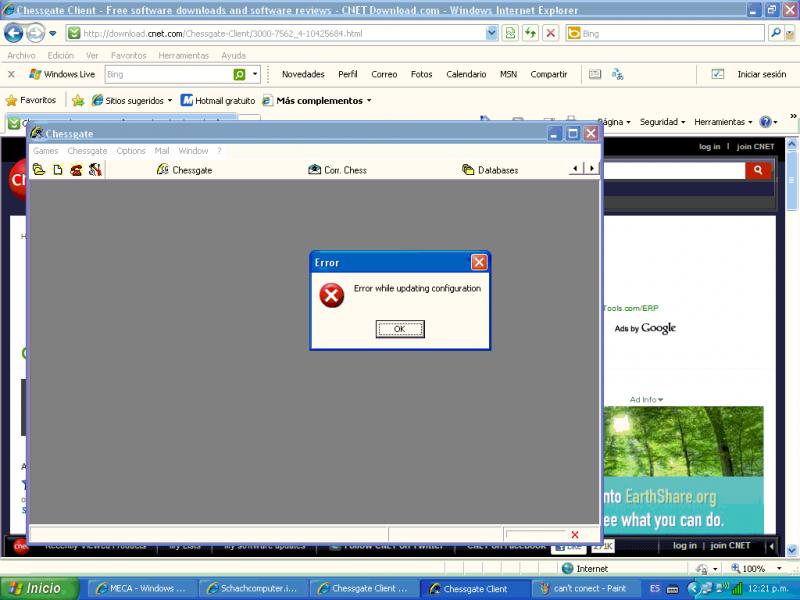Click the red CNET search button
800x600 pixels.
[758, 170]
